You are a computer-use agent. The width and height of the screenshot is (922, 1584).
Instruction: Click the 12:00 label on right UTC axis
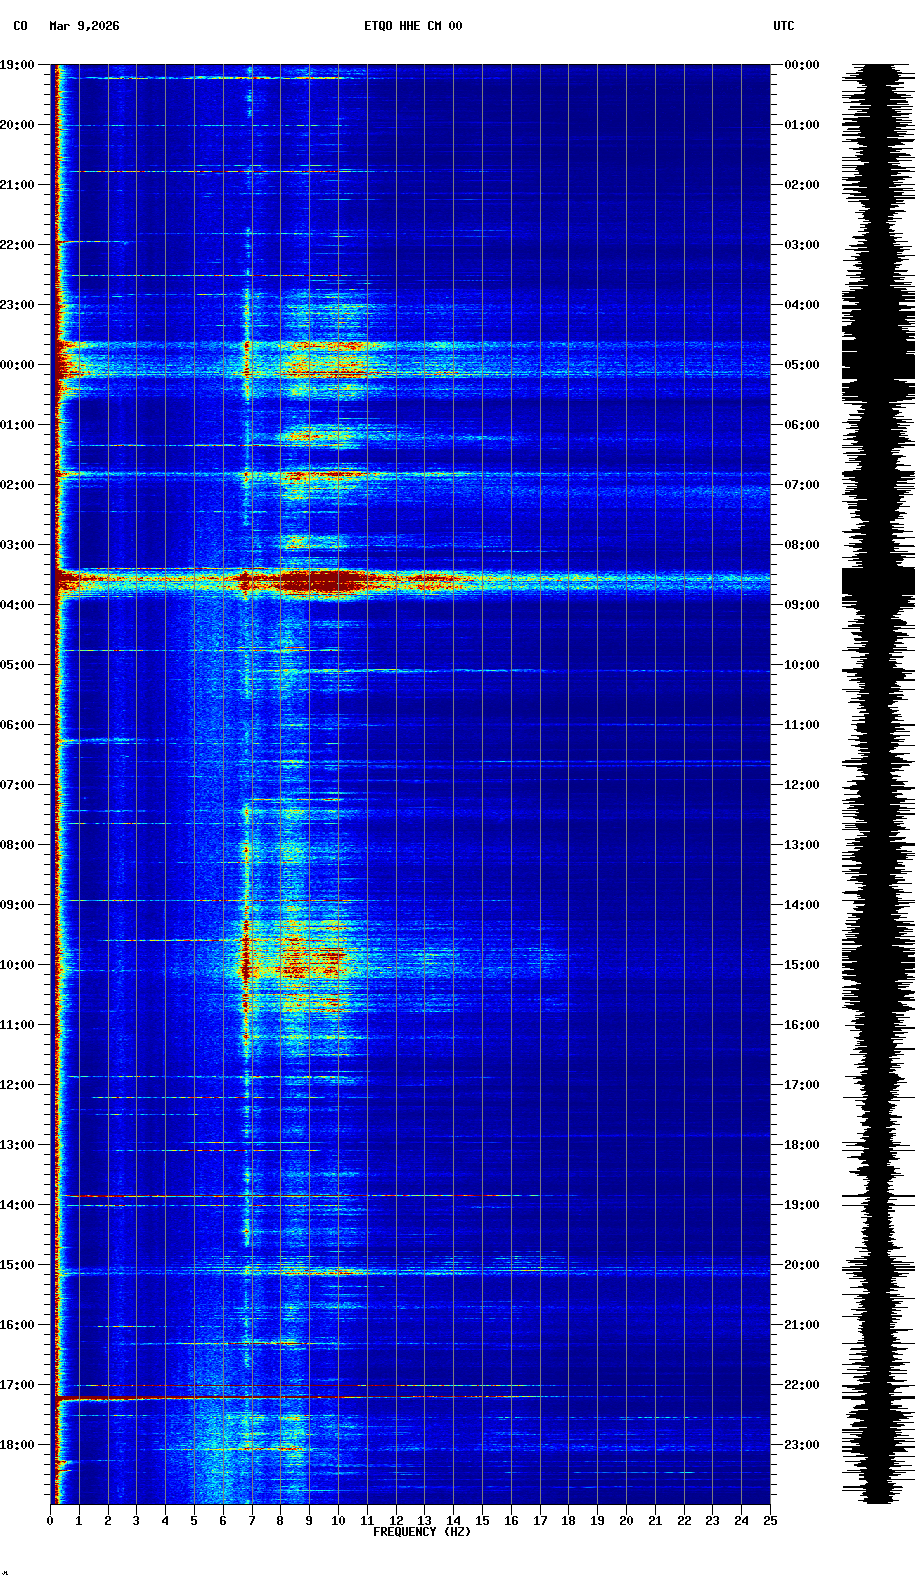(802, 785)
